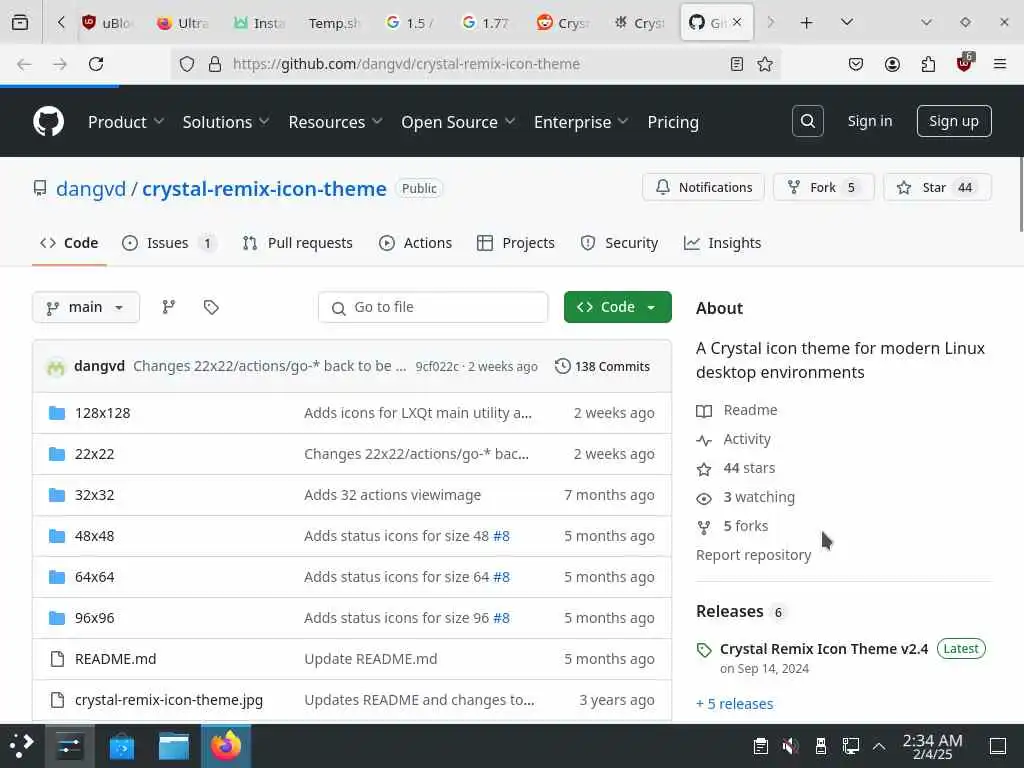Viewport: 1024px width, 768px height.
Task: Click Report repository link
Action: click(754, 555)
